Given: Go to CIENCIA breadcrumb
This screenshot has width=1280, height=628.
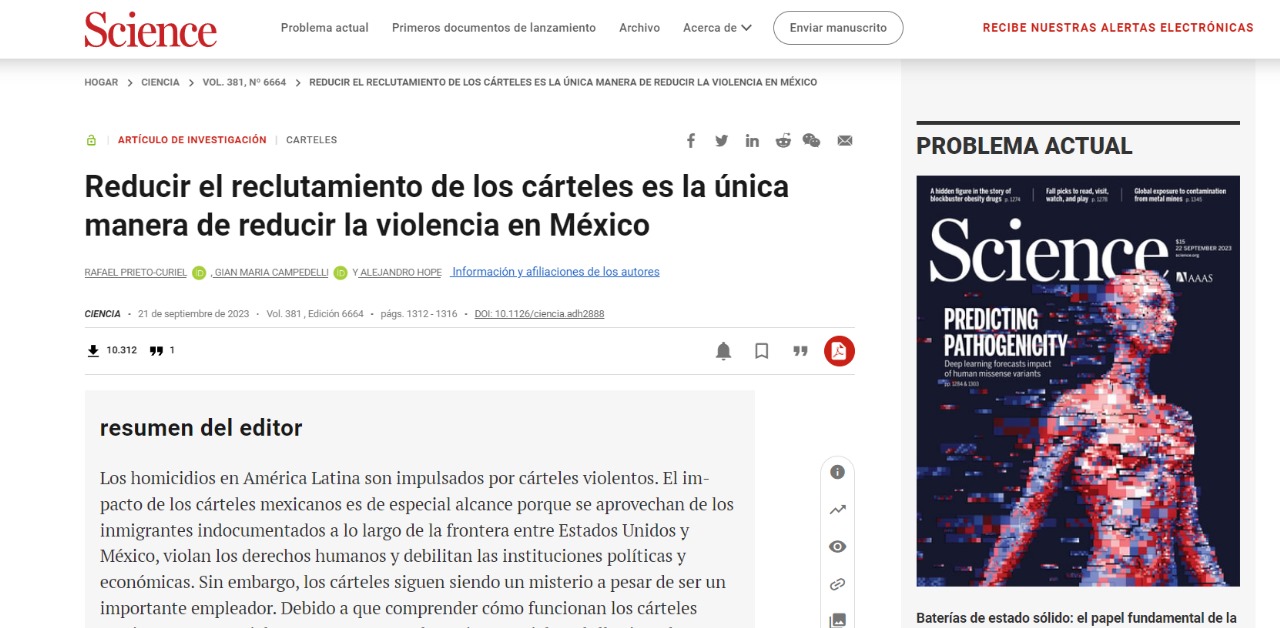Looking at the screenshot, I should 161,82.
